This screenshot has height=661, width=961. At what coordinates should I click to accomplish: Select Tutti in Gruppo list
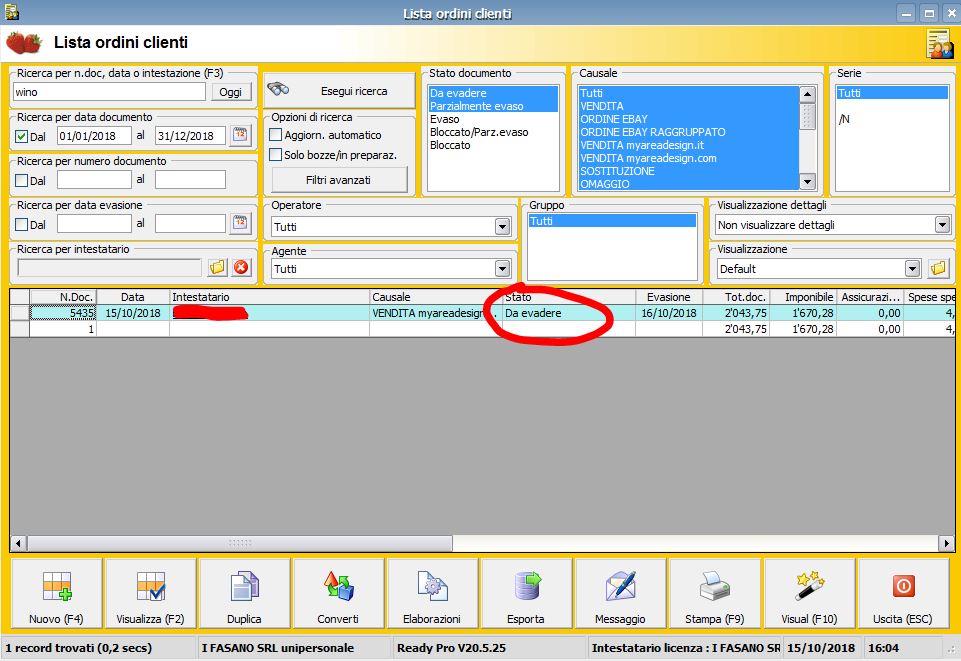612,221
